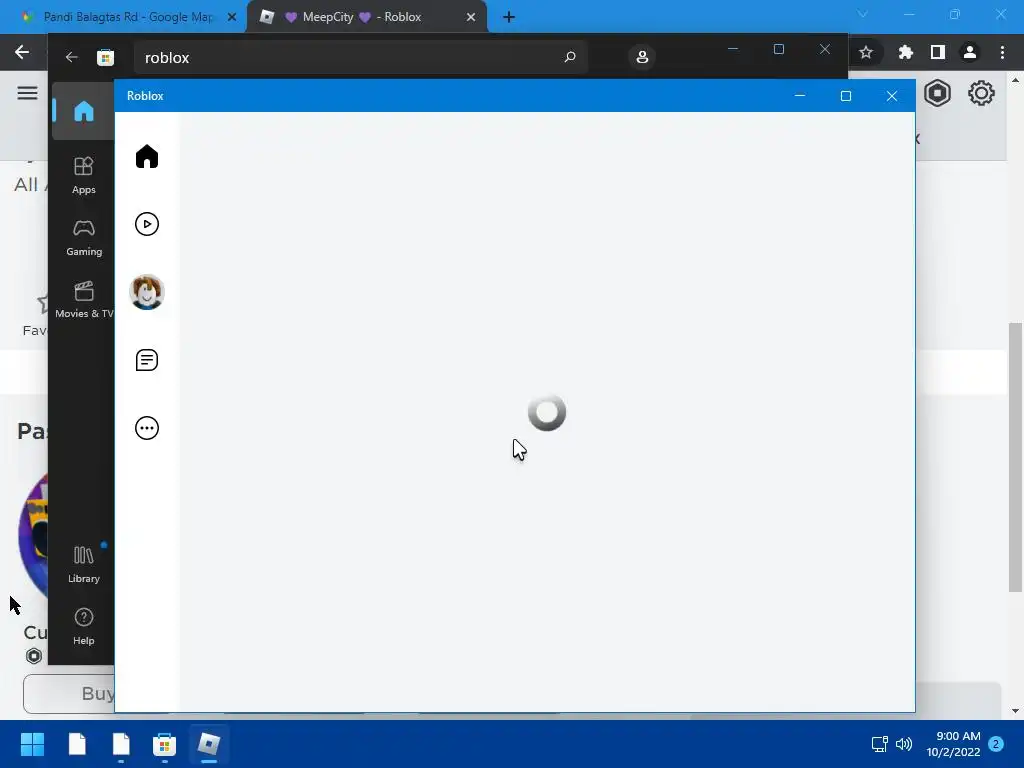Image resolution: width=1024 pixels, height=768 pixels.
Task: Open the settings gear on Roblox web page
Action: pos(981,93)
